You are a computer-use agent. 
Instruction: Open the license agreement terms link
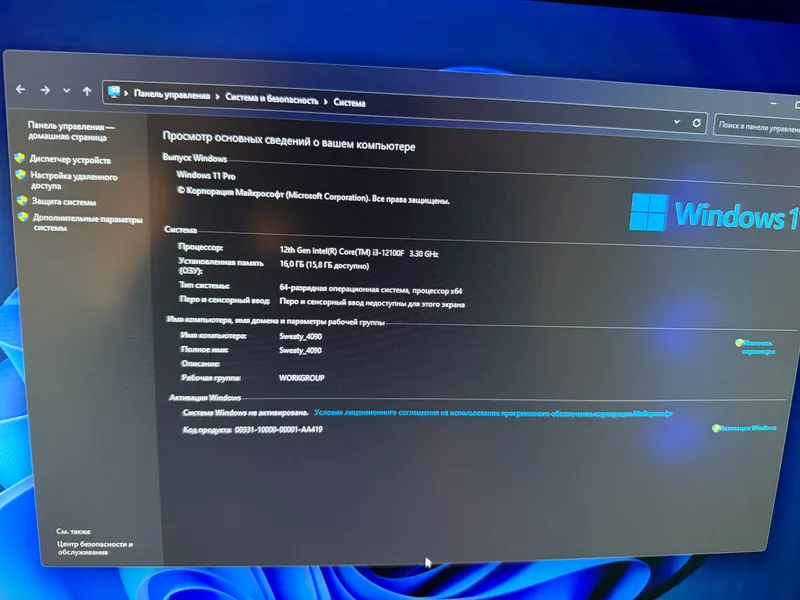493,413
